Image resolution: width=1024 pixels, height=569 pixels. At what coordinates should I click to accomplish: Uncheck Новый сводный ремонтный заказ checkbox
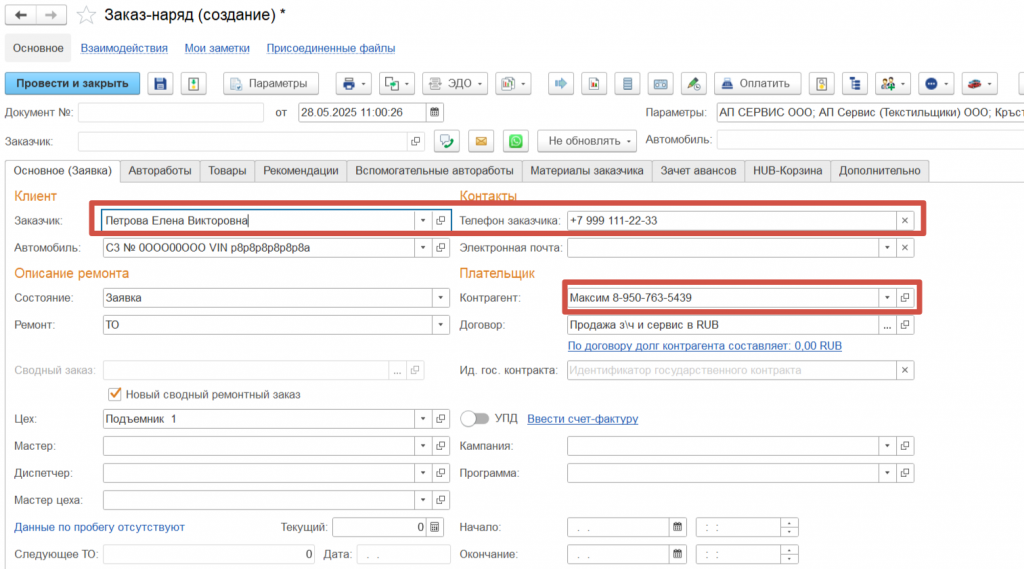(114, 394)
